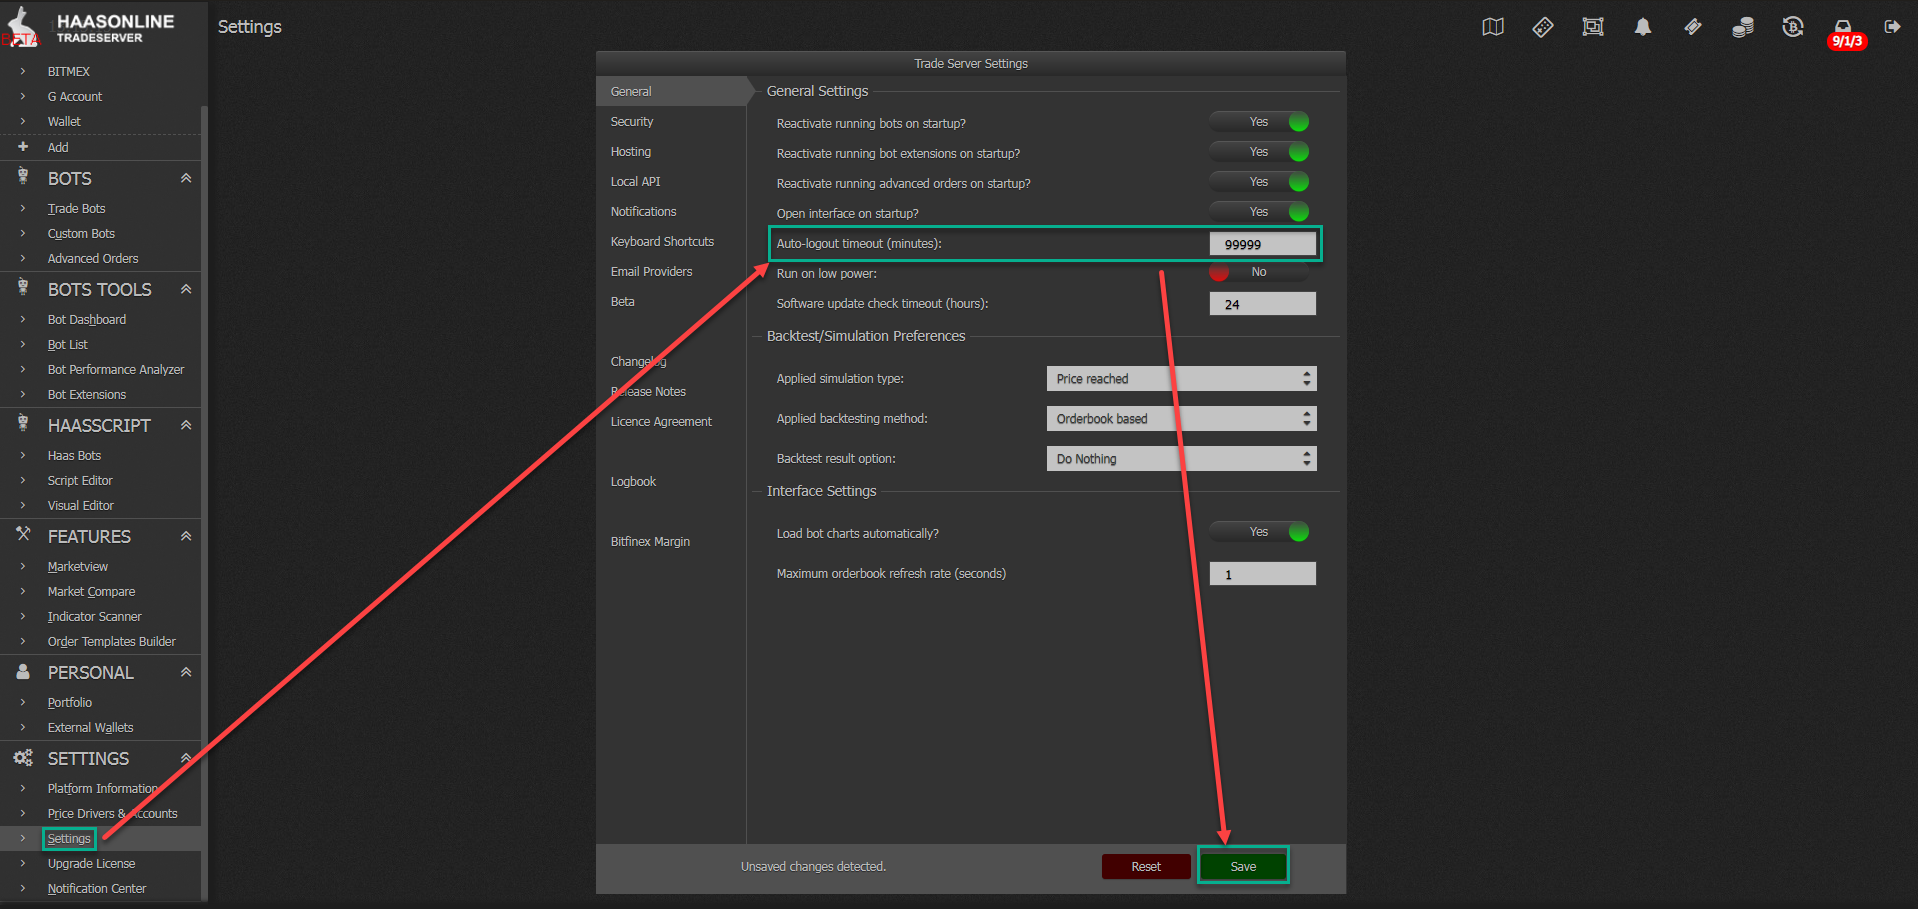Open Bot Performance Analyzer link
Viewport: 1918px width, 909px height.
[x=116, y=369]
